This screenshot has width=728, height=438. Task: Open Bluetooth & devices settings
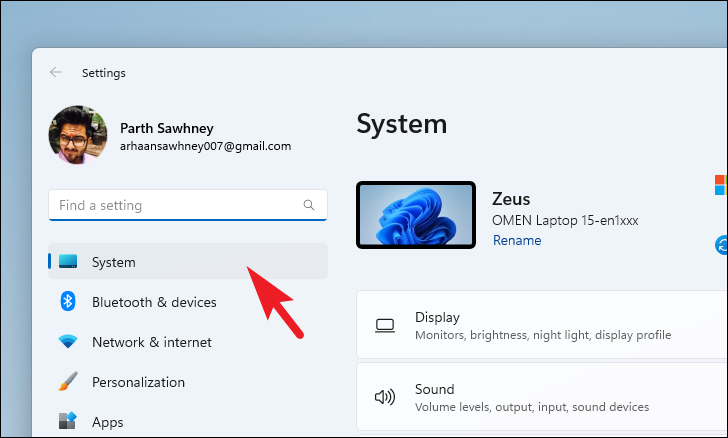point(188,302)
